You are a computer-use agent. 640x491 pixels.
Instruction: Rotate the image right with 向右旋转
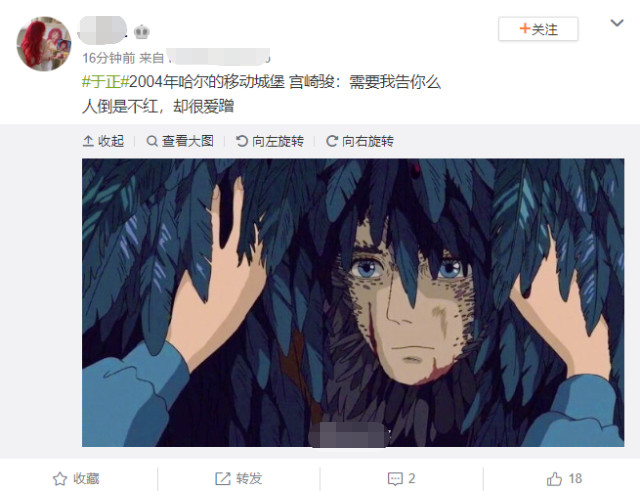coord(360,141)
